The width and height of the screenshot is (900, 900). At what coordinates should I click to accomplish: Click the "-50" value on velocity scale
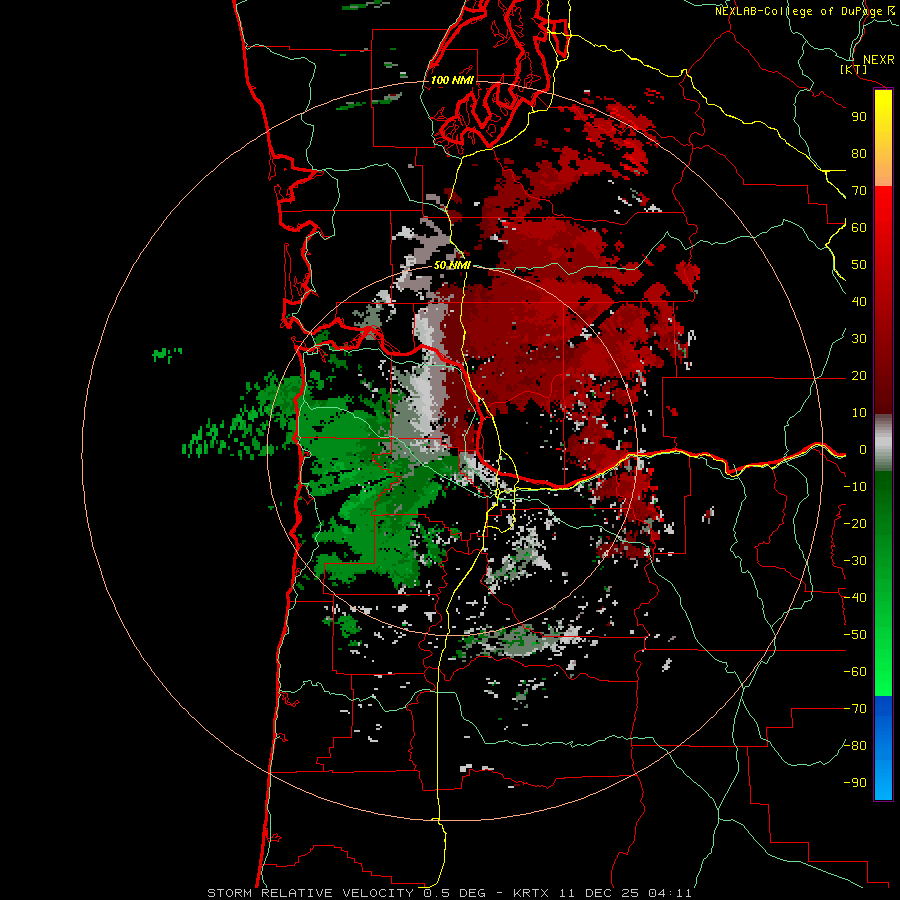[855, 635]
